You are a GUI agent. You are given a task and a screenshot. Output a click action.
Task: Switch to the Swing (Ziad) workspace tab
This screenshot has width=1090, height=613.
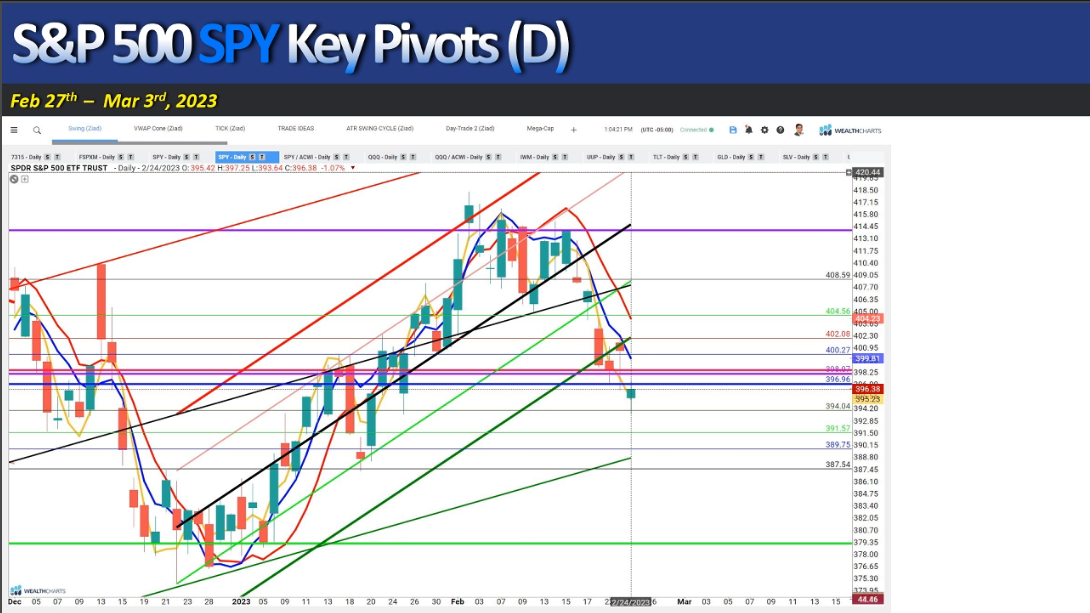pyautogui.click(x=85, y=129)
